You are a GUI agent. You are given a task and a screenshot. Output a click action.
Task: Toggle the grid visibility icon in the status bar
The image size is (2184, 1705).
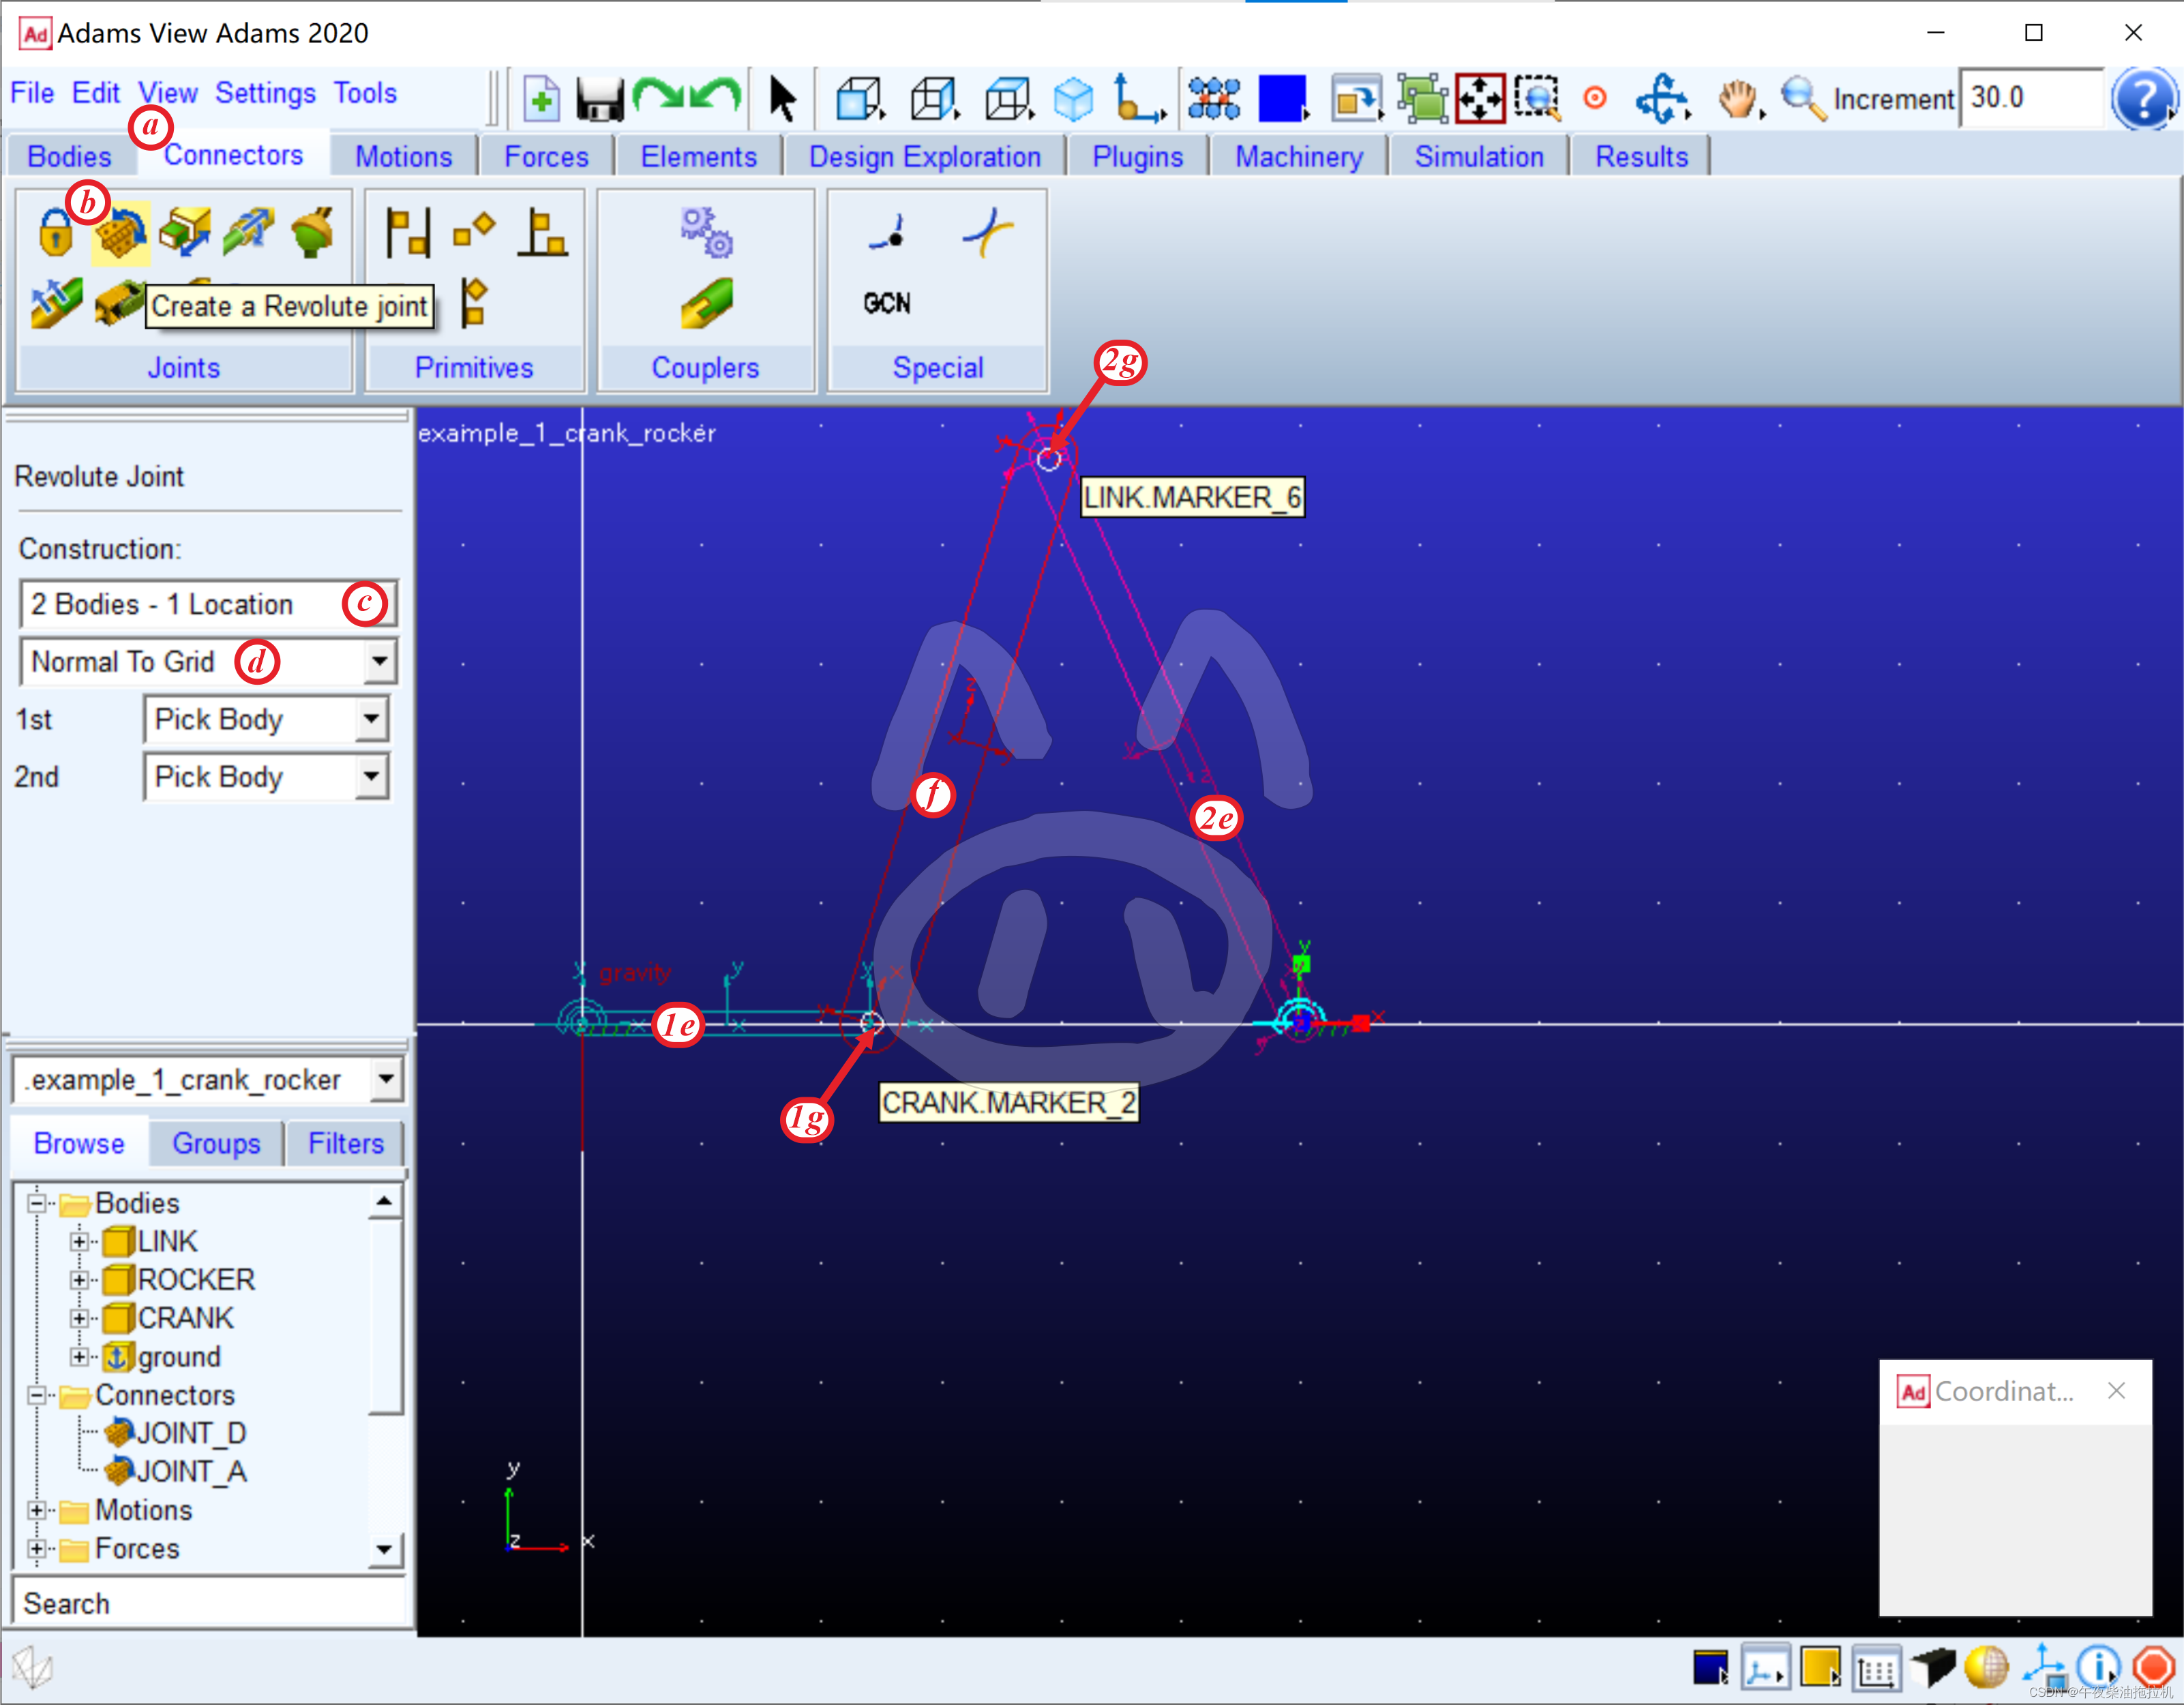tap(1876, 1668)
